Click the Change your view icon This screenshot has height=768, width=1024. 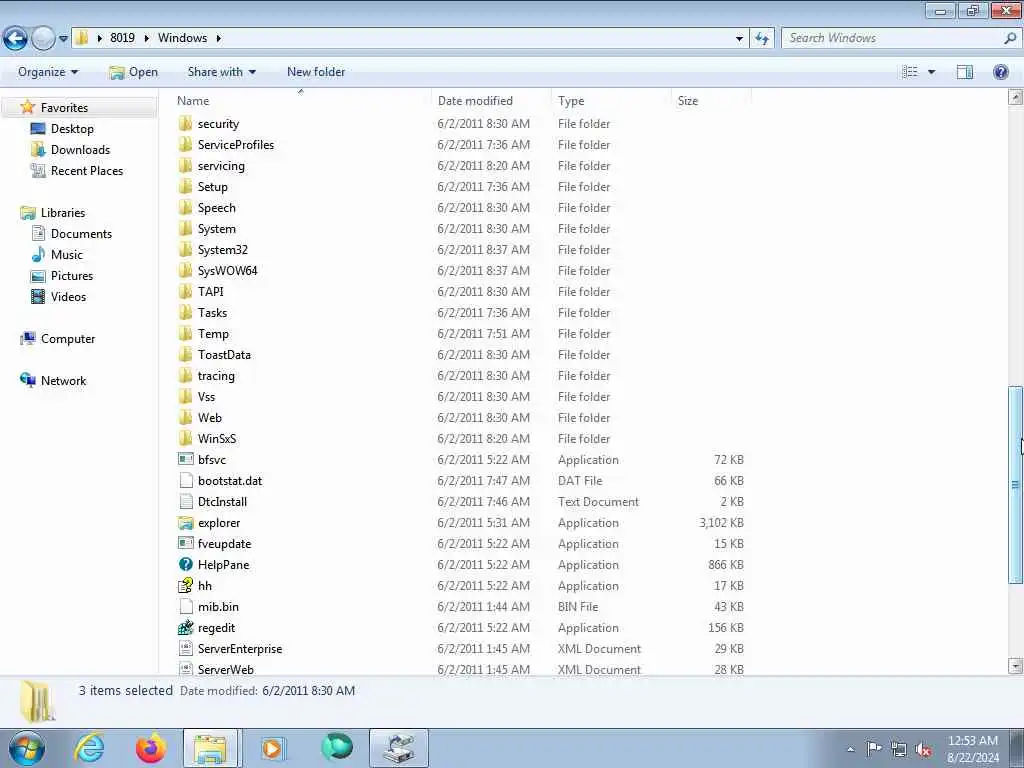pos(910,72)
